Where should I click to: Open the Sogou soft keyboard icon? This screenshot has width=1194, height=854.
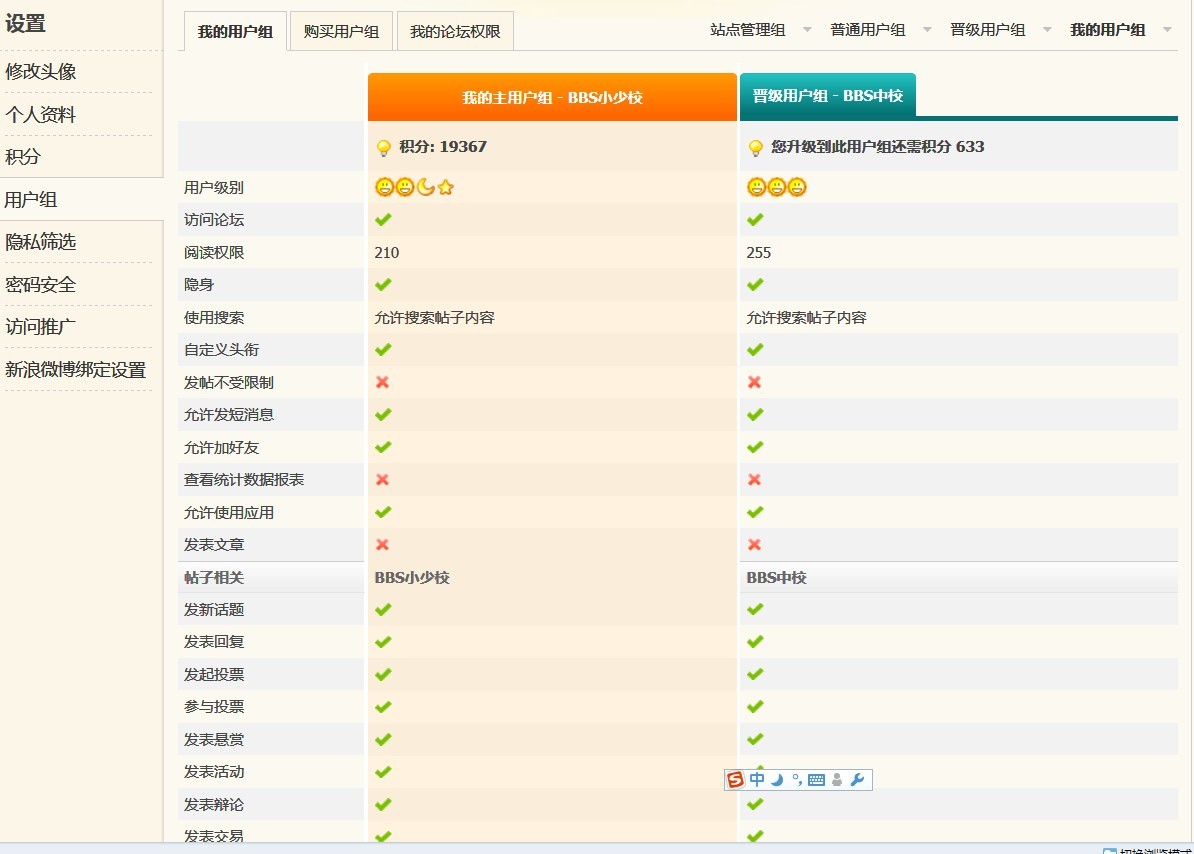[x=816, y=780]
